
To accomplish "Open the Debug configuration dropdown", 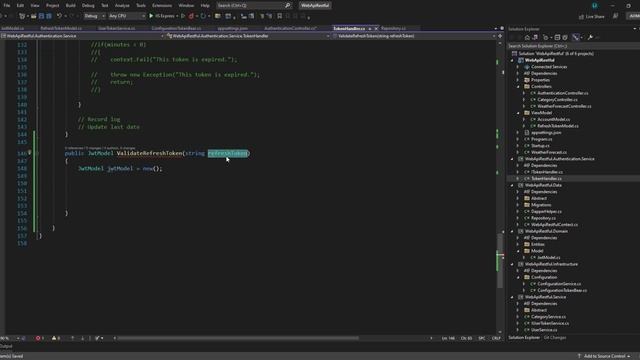I will [x=94, y=16].
